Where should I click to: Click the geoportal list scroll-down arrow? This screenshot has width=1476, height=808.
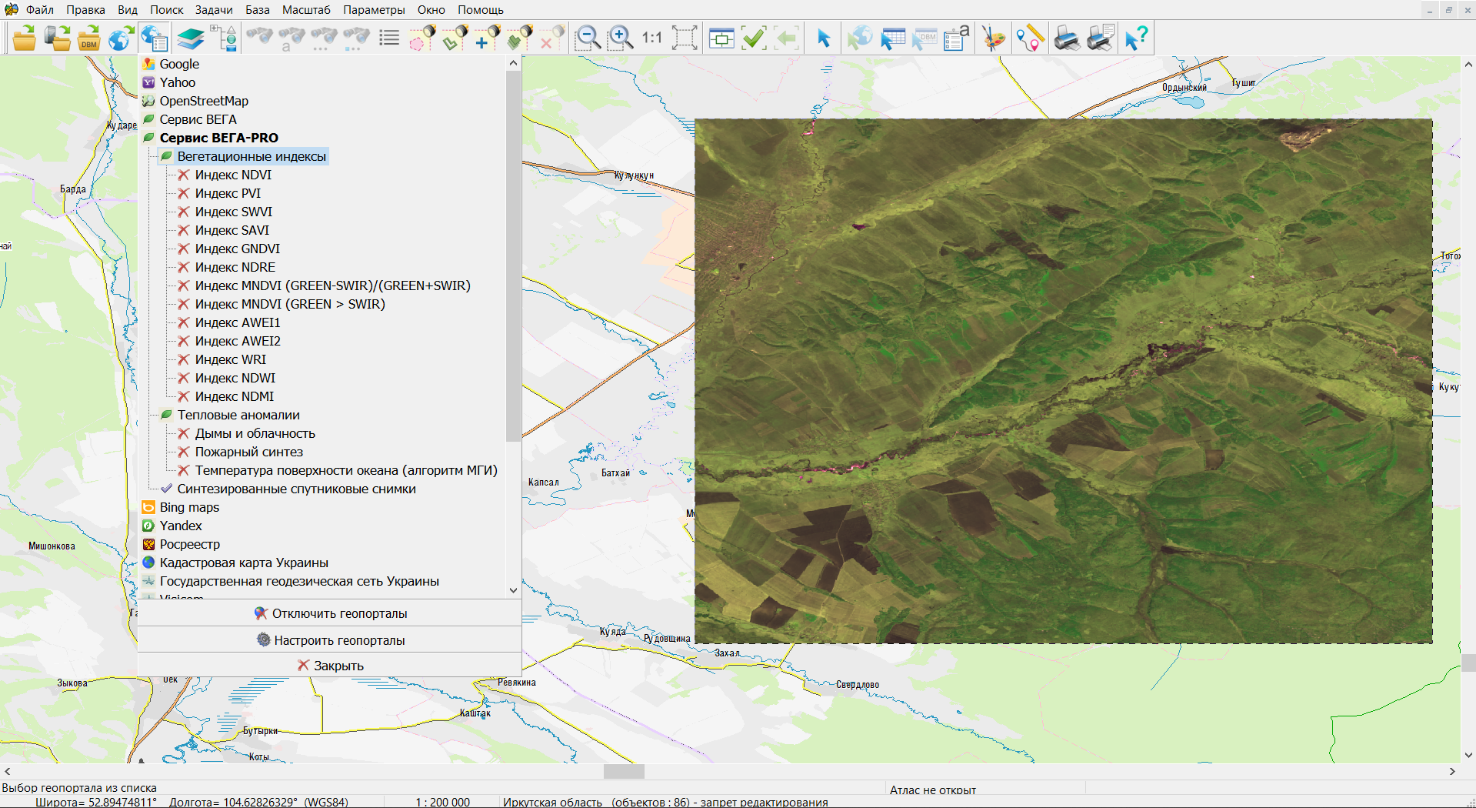click(x=514, y=591)
